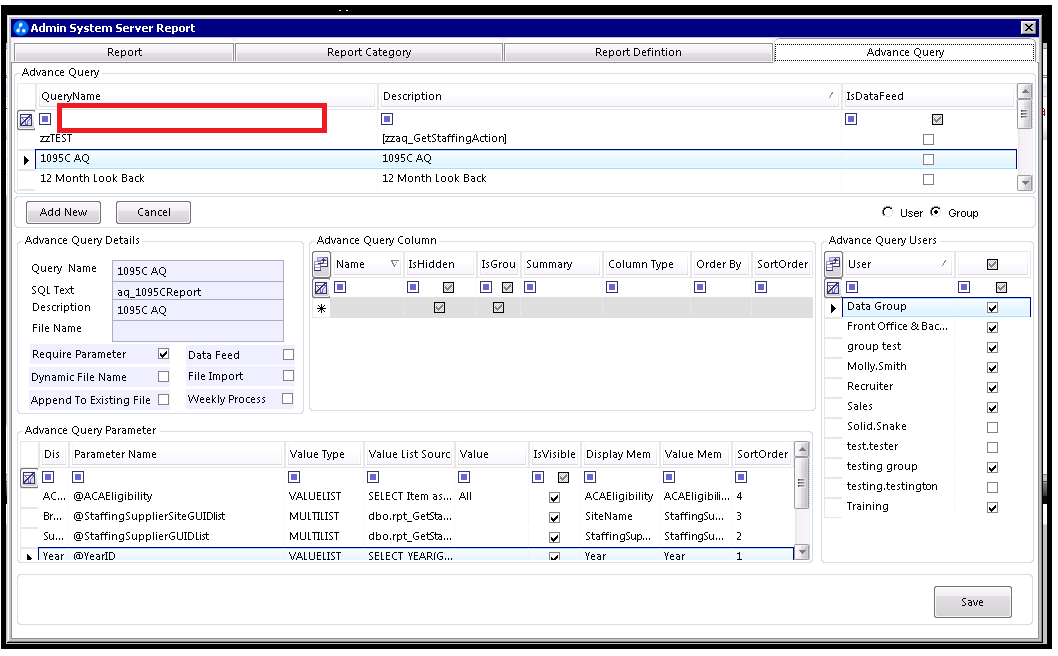Click the Admin System Server Report title icon

tap(20, 28)
